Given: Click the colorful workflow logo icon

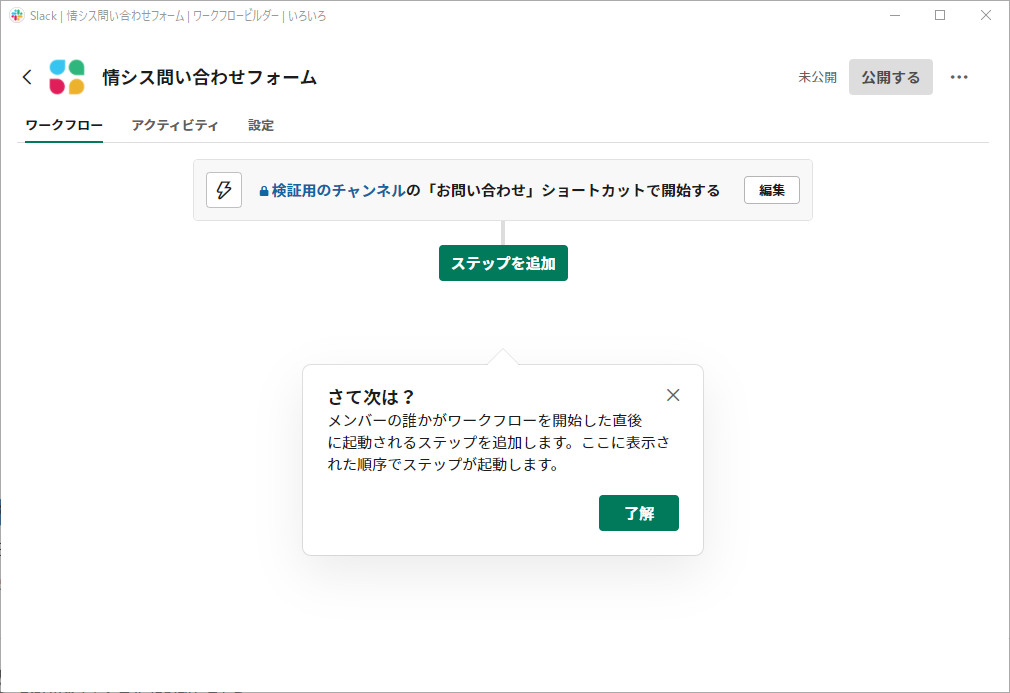Looking at the screenshot, I should 66,76.
